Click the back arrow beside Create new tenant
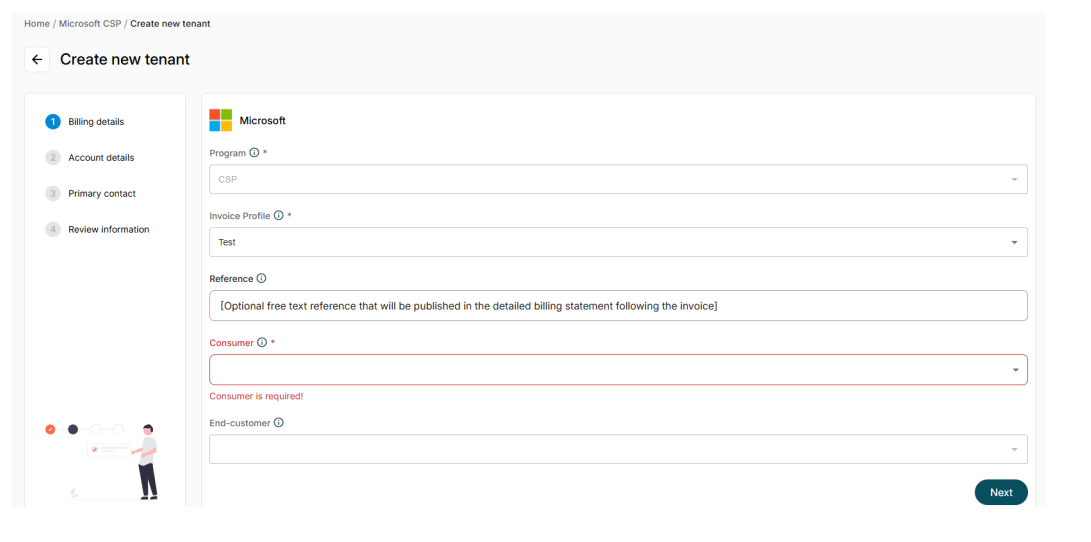The width and height of the screenshot is (1091, 542). coord(37,60)
